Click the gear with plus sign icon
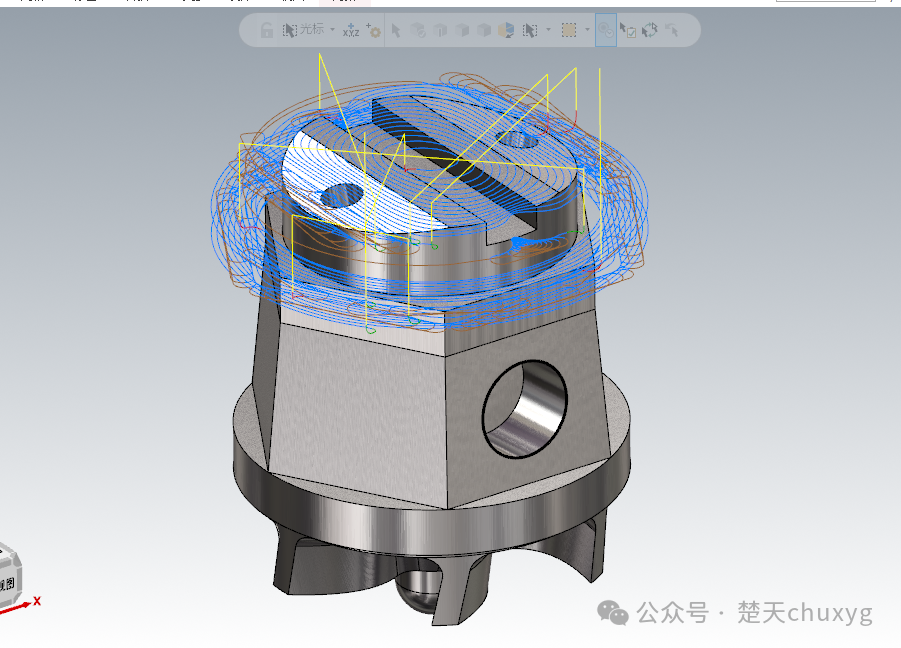This screenshot has height=648, width=901. click(x=374, y=30)
